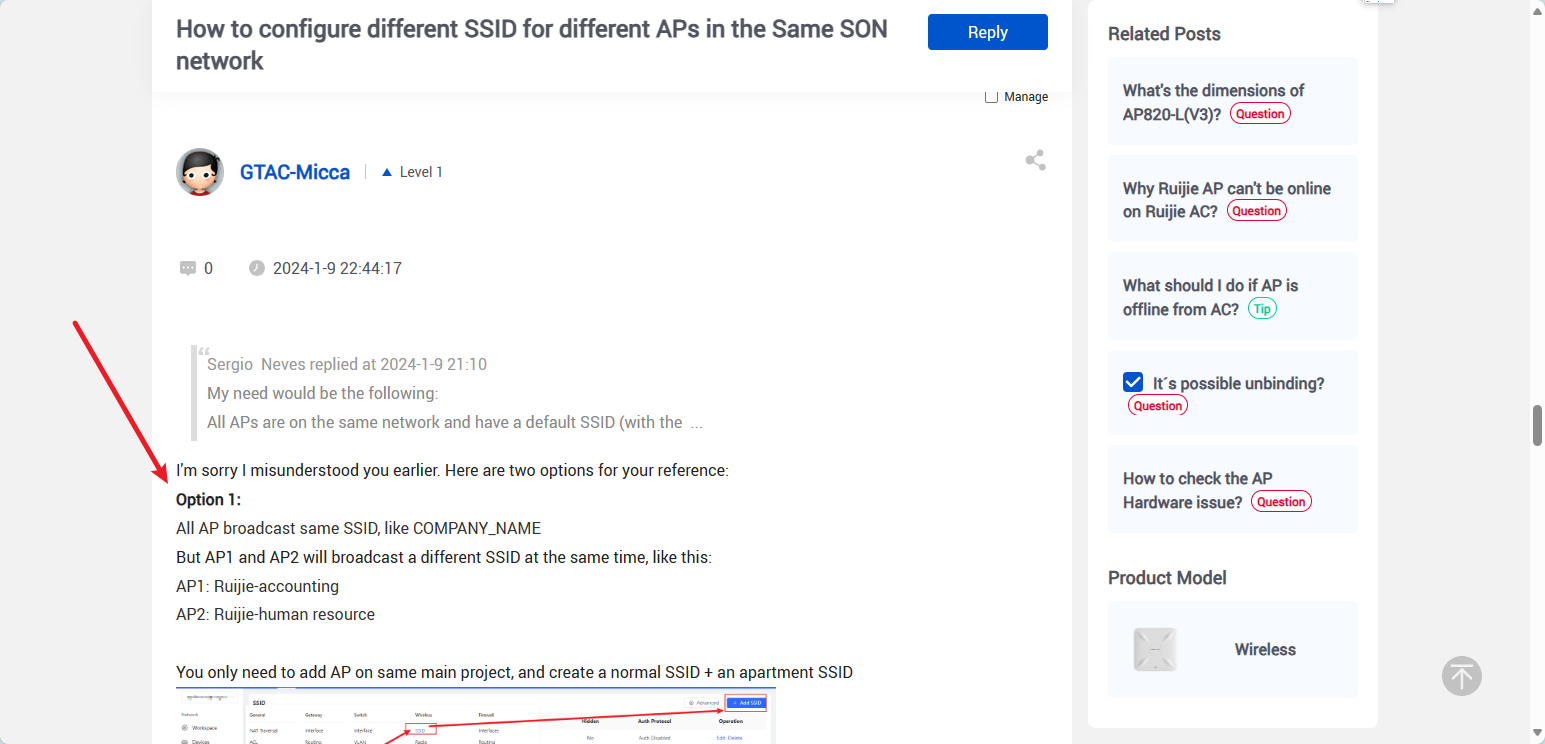Click the line starting 'But AP1 and AP2 will broadcast'

(444, 557)
